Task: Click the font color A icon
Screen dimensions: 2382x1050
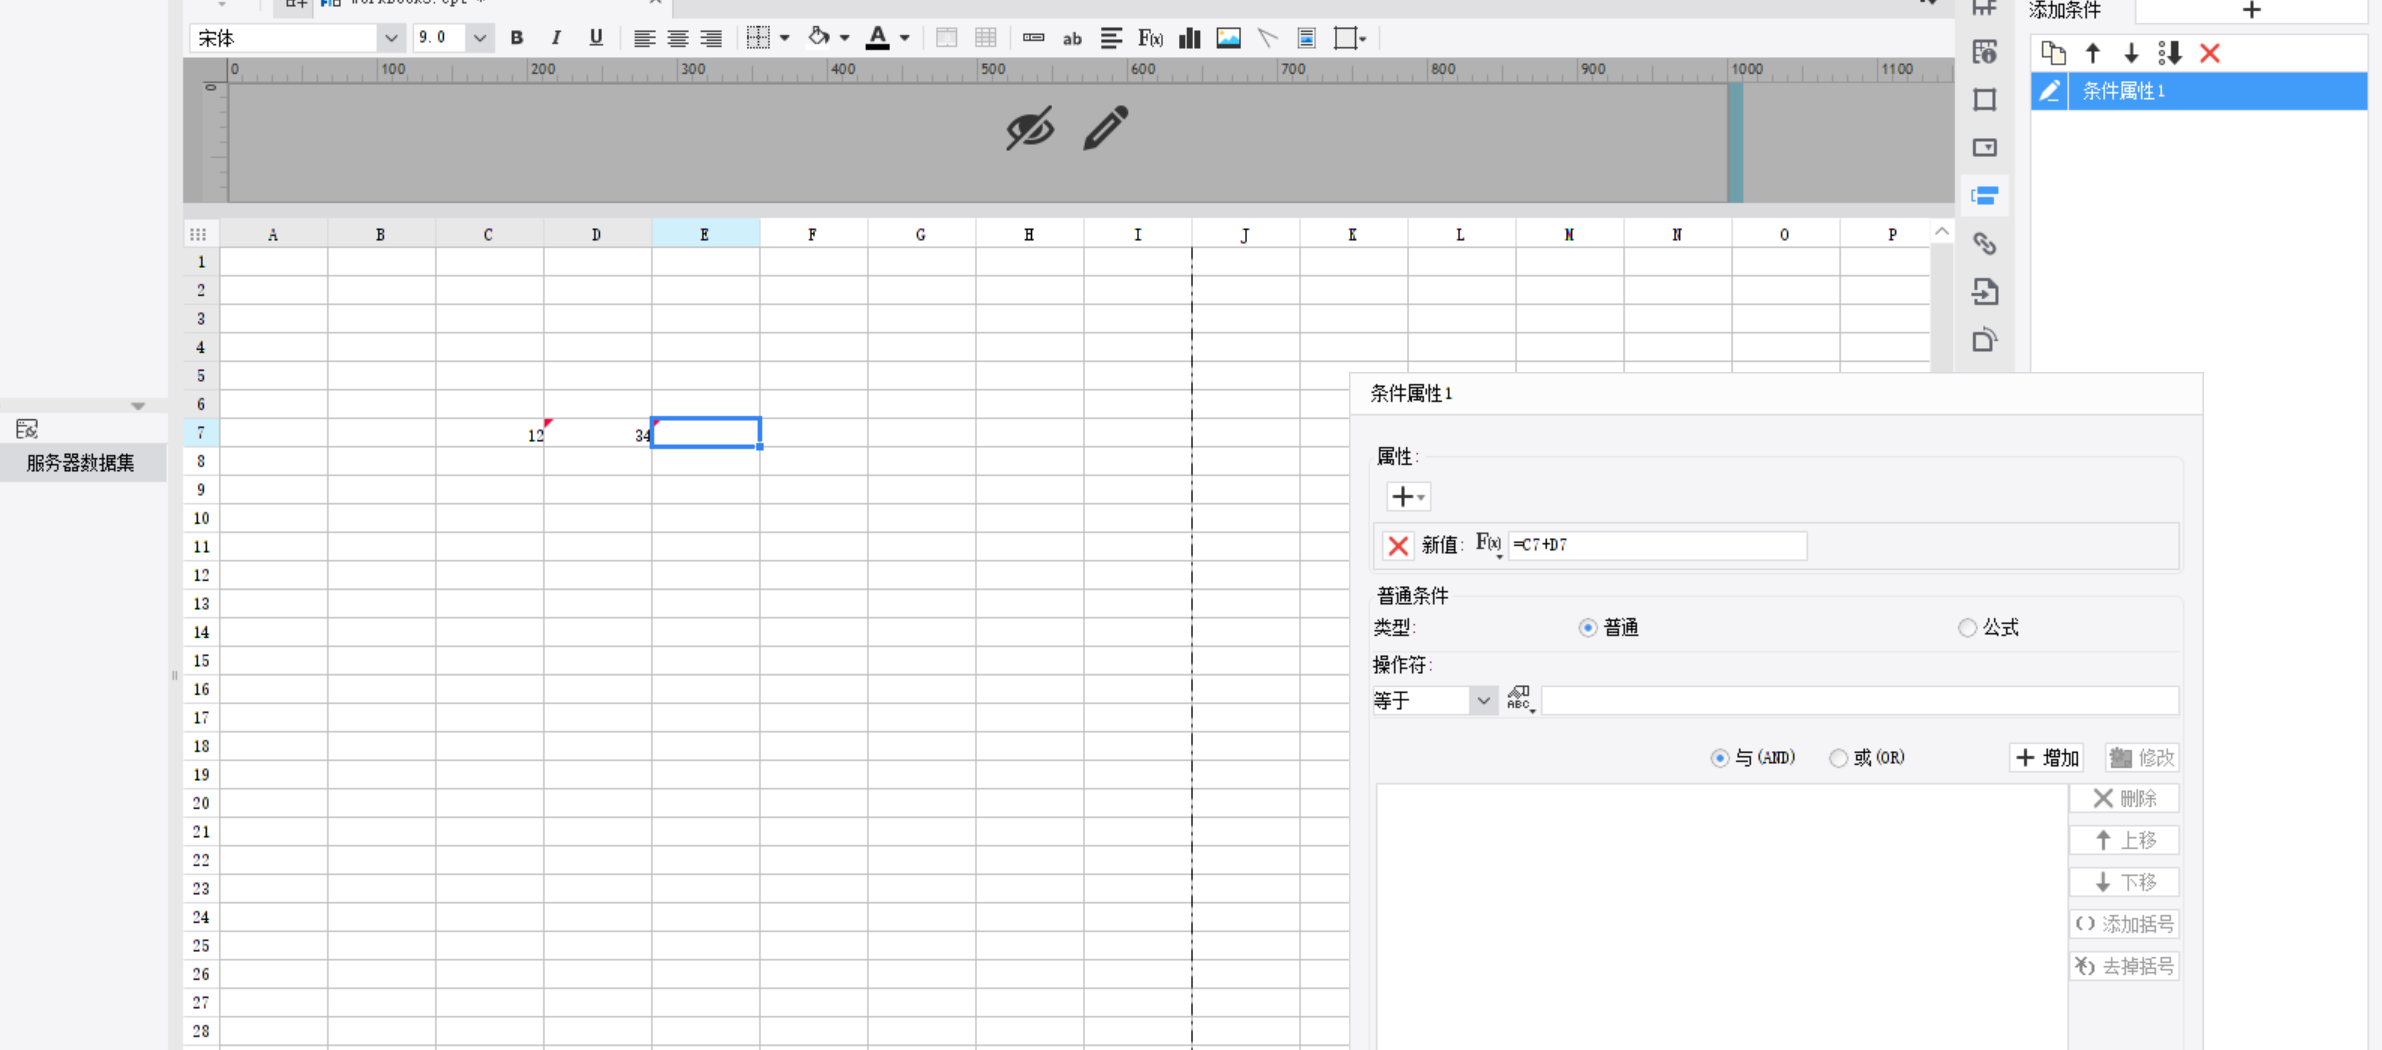Action: [877, 38]
